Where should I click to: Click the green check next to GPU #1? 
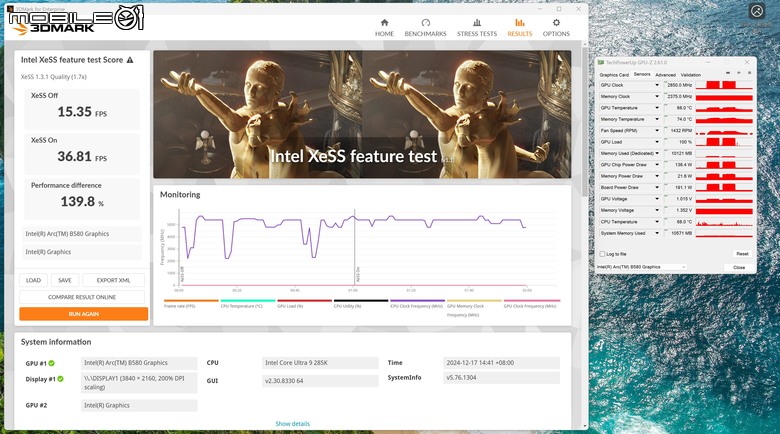52,363
